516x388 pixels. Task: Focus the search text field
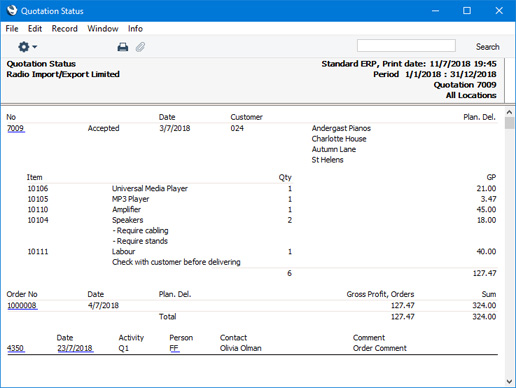(406, 46)
